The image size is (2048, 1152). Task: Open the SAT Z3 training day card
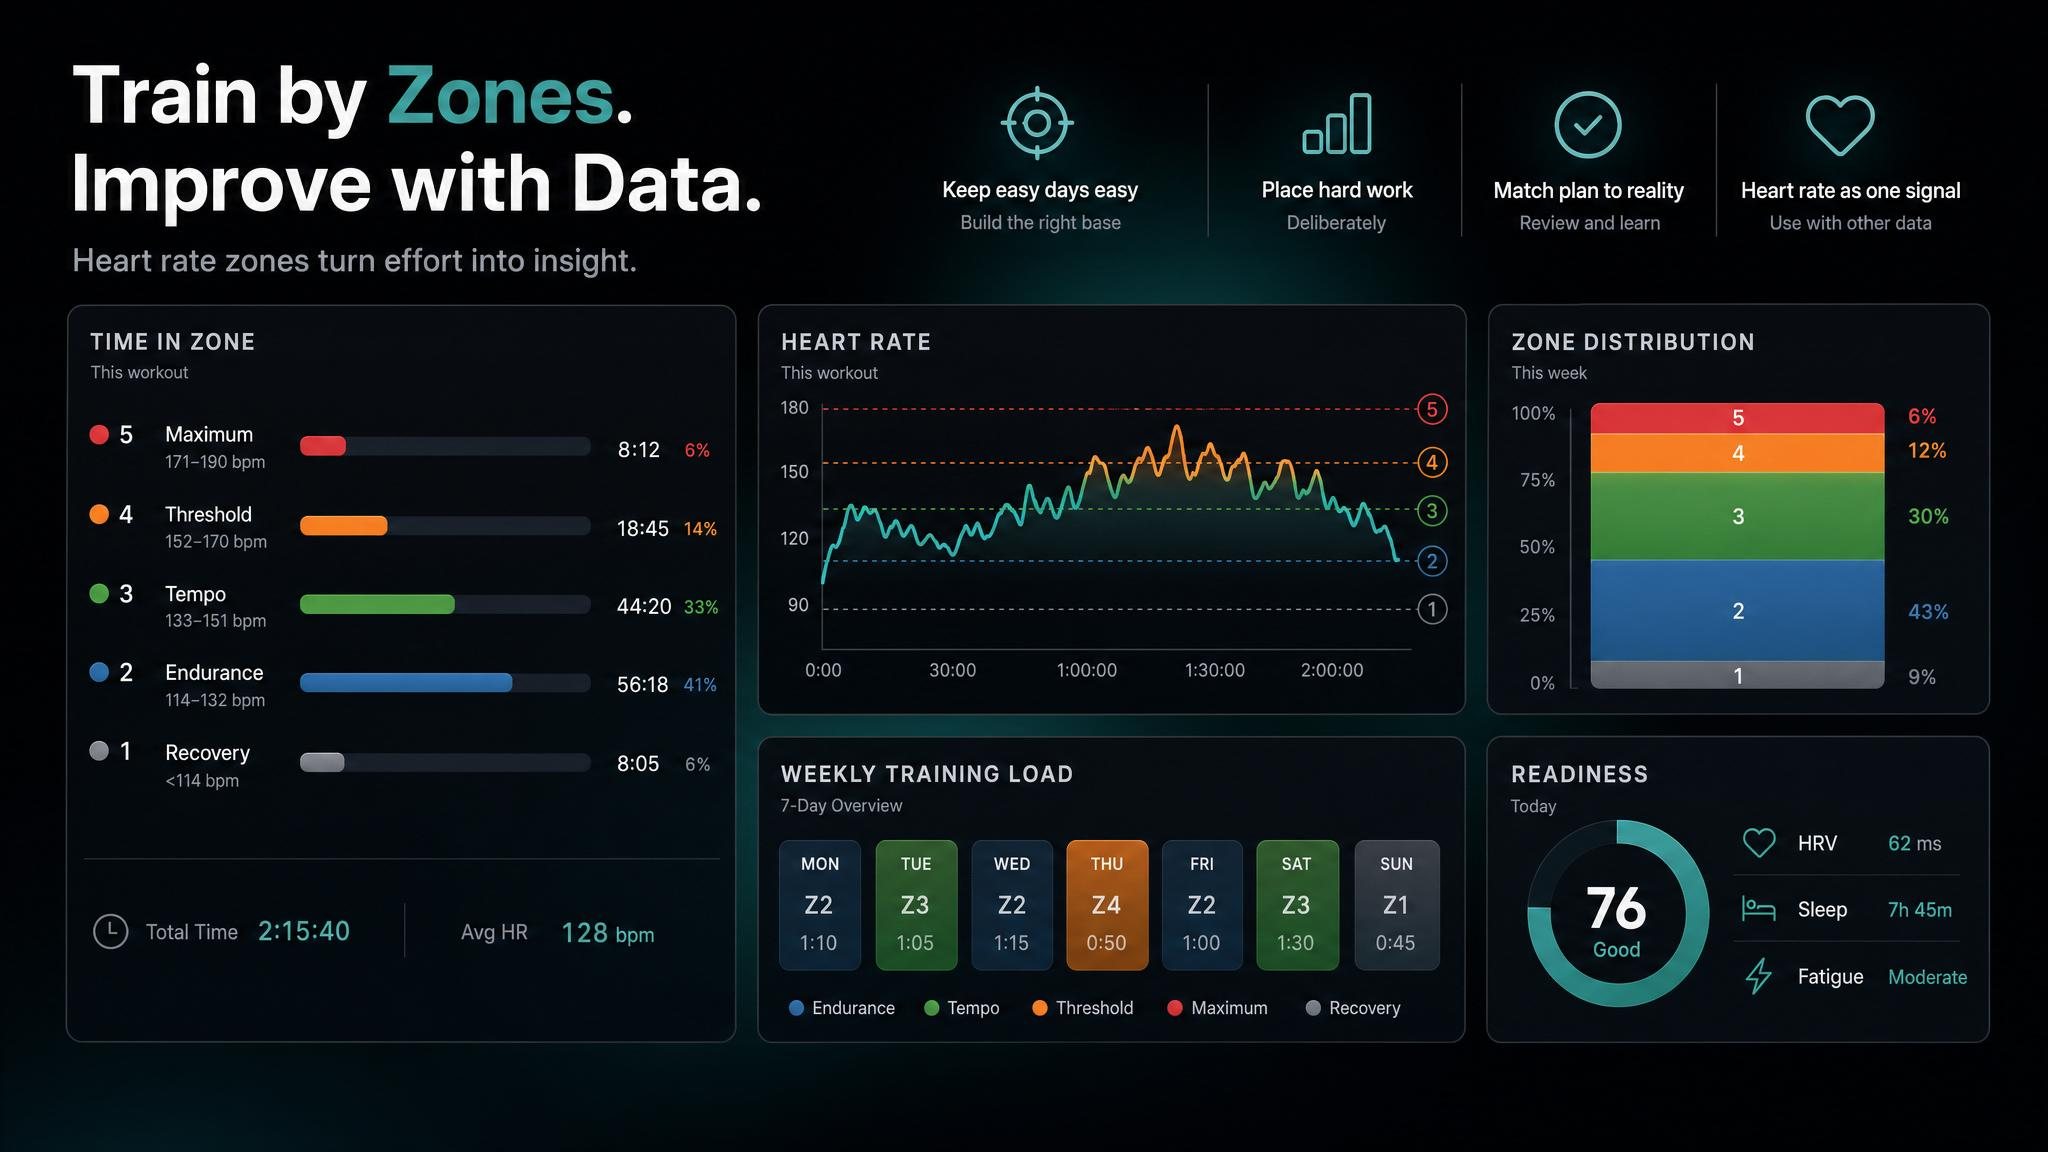(x=1297, y=905)
